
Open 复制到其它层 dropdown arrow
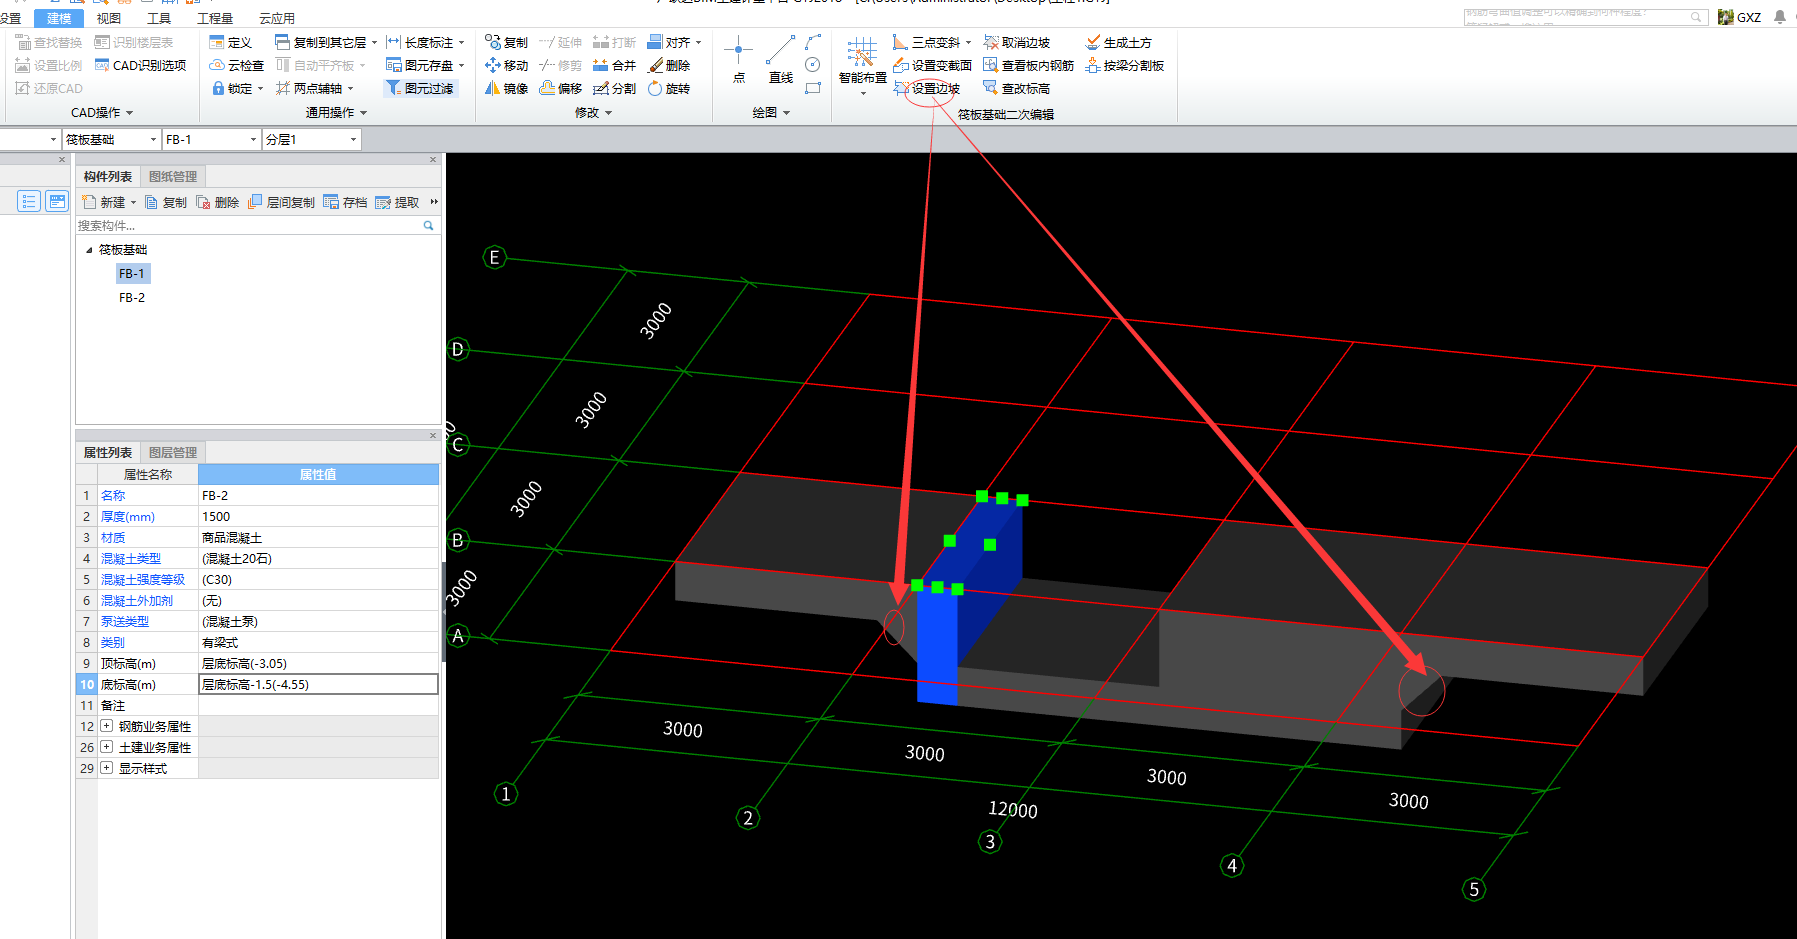coord(375,43)
